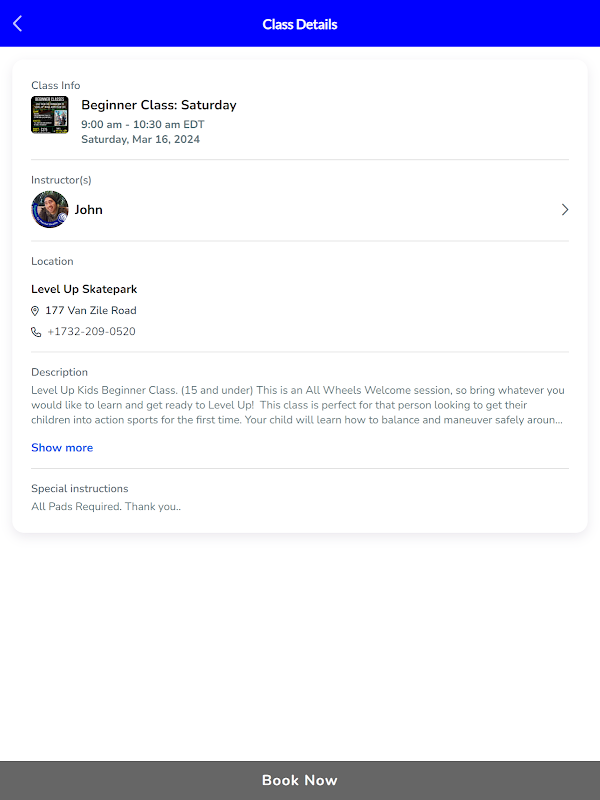Screen dimensions: 600x800
Task: Tap the 9:00 am - 10:30 am time
Action: click(x=143, y=124)
